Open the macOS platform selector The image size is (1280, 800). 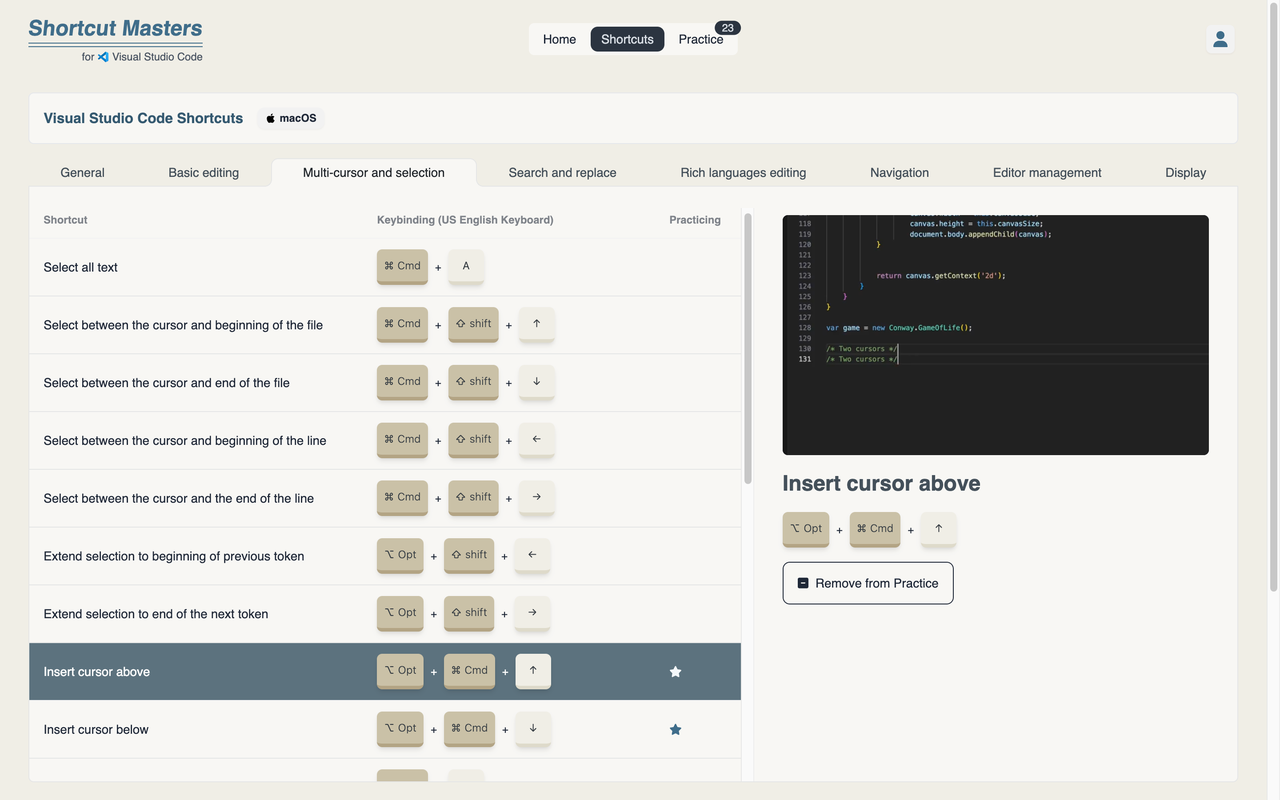pos(291,118)
